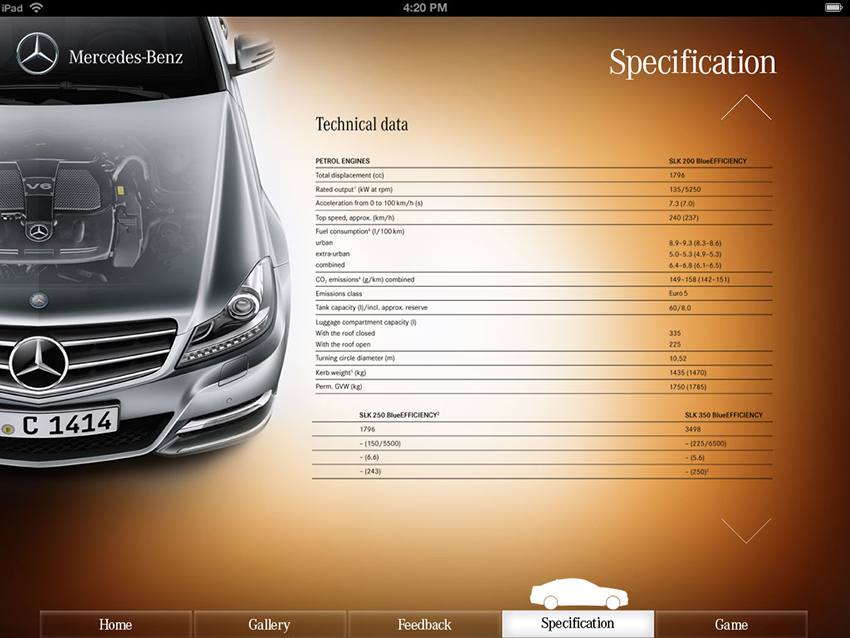Select the Fuel consumption row label
The height and width of the screenshot is (638, 850).
(360, 231)
